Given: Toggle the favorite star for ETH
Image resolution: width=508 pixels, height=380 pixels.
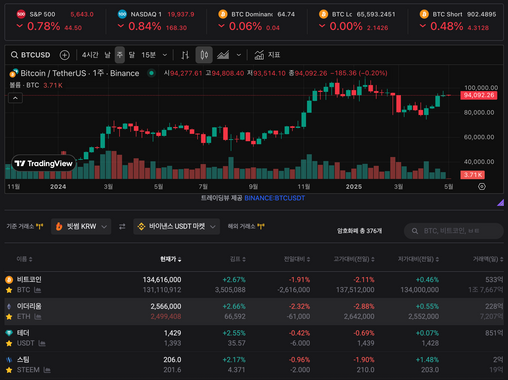Looking at the screenshot, I should coord(9,317).
